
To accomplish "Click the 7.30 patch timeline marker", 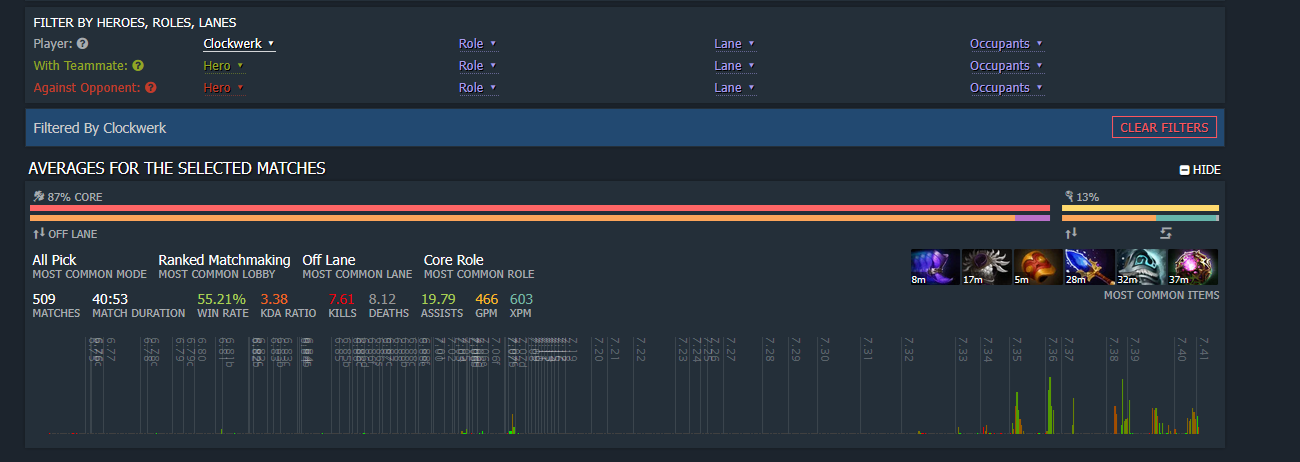I will [x=825, y=349].
